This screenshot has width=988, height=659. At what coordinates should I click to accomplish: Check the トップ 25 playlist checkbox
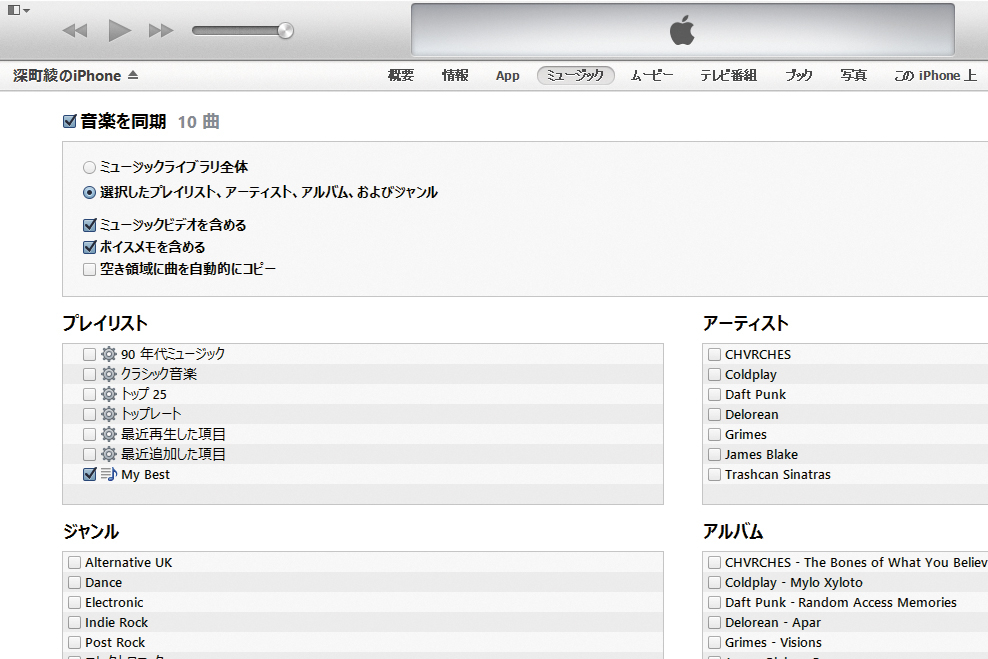89,395
